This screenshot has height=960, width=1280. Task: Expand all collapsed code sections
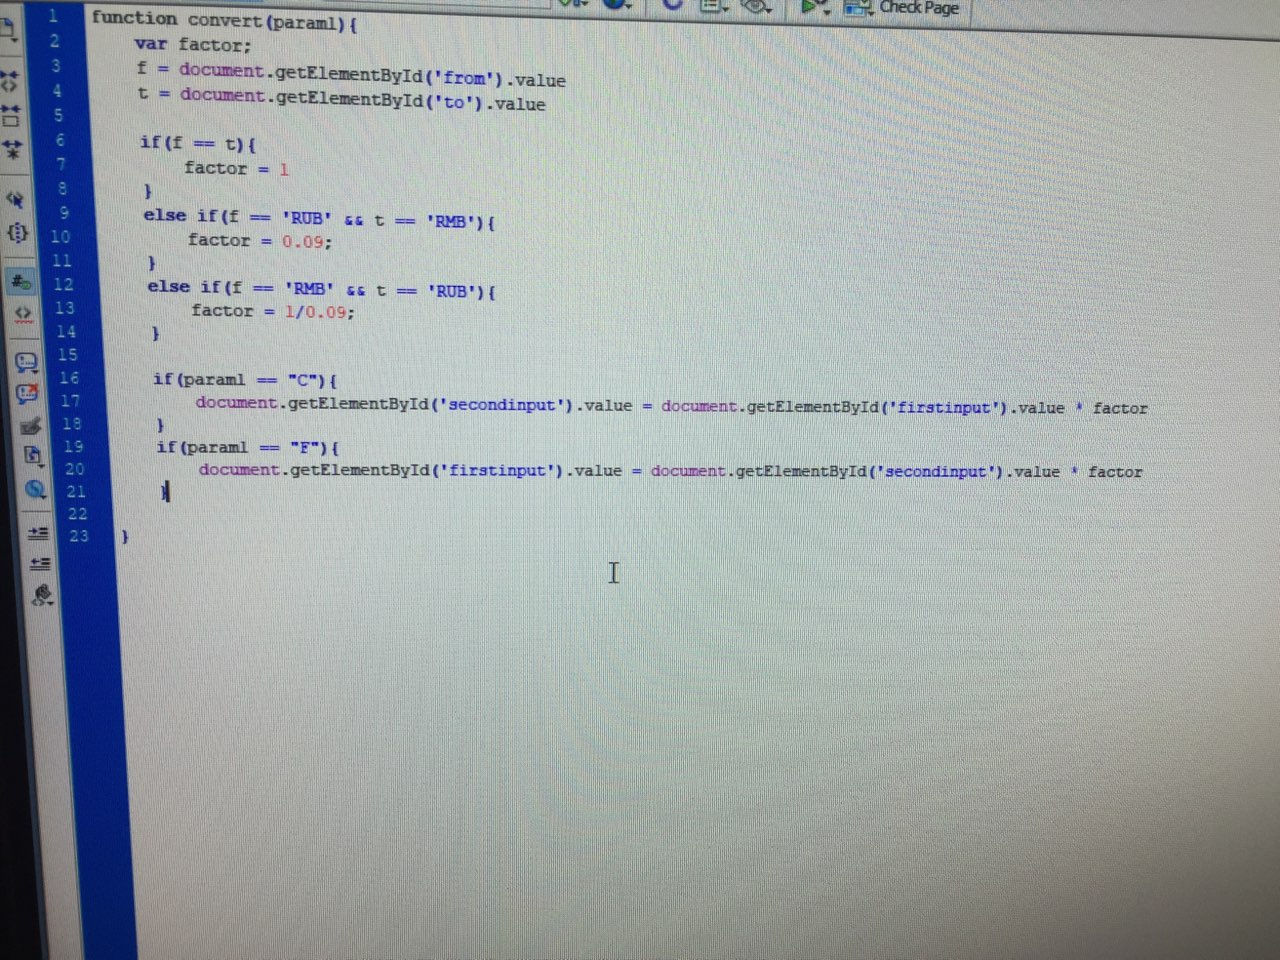(x=12, y=149)
